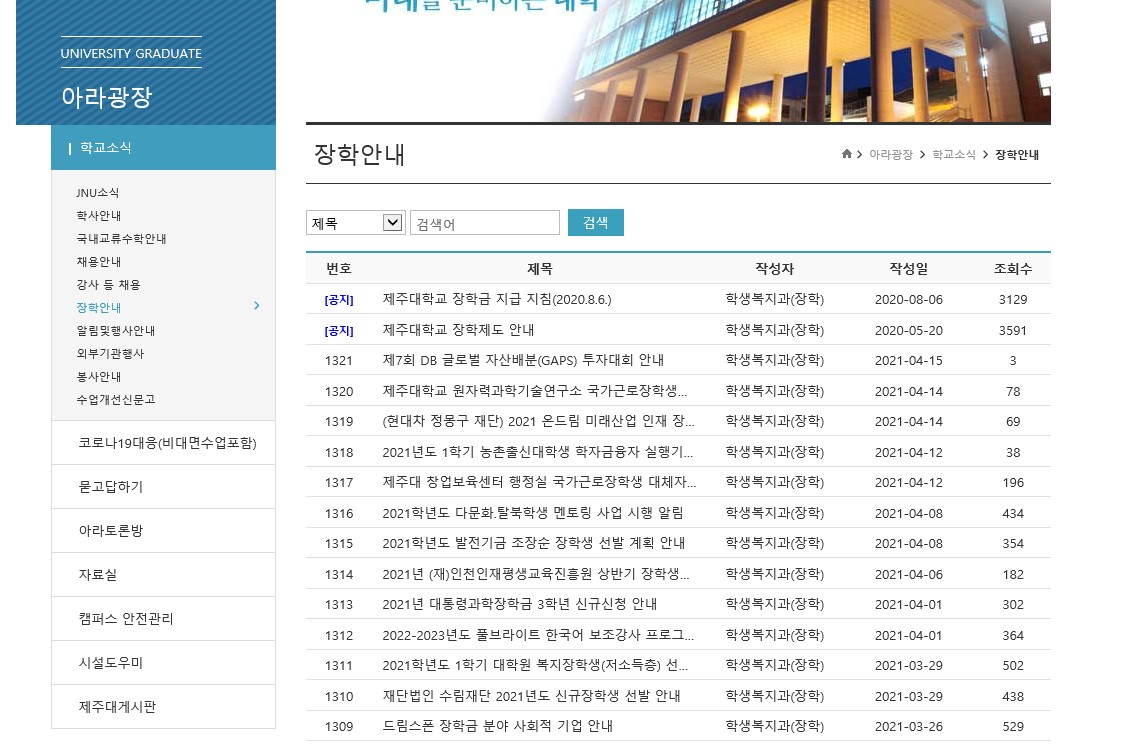
Task: Navigate to 아라광장 via the breadcrumb
Action: click(891, 155)
